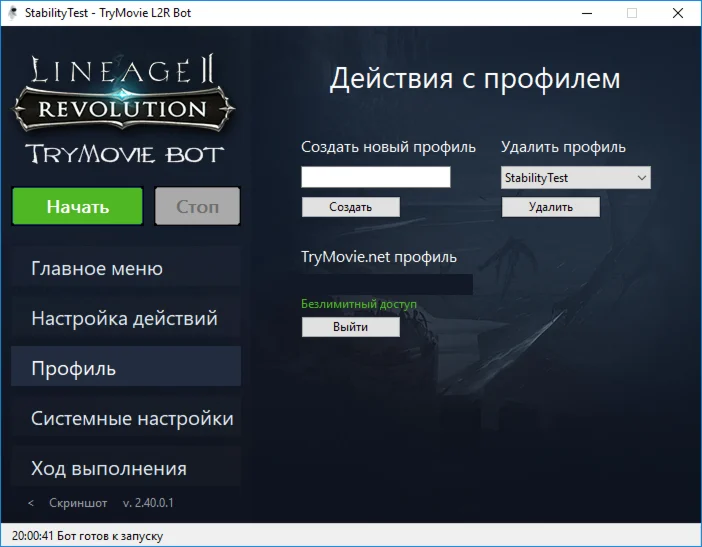Close the TryMovie L2R Bot window

click(x=678, y=13)
